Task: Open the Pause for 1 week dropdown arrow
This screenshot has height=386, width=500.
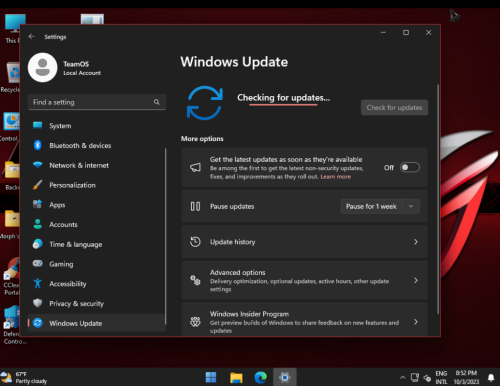Action: pos(411,206)
